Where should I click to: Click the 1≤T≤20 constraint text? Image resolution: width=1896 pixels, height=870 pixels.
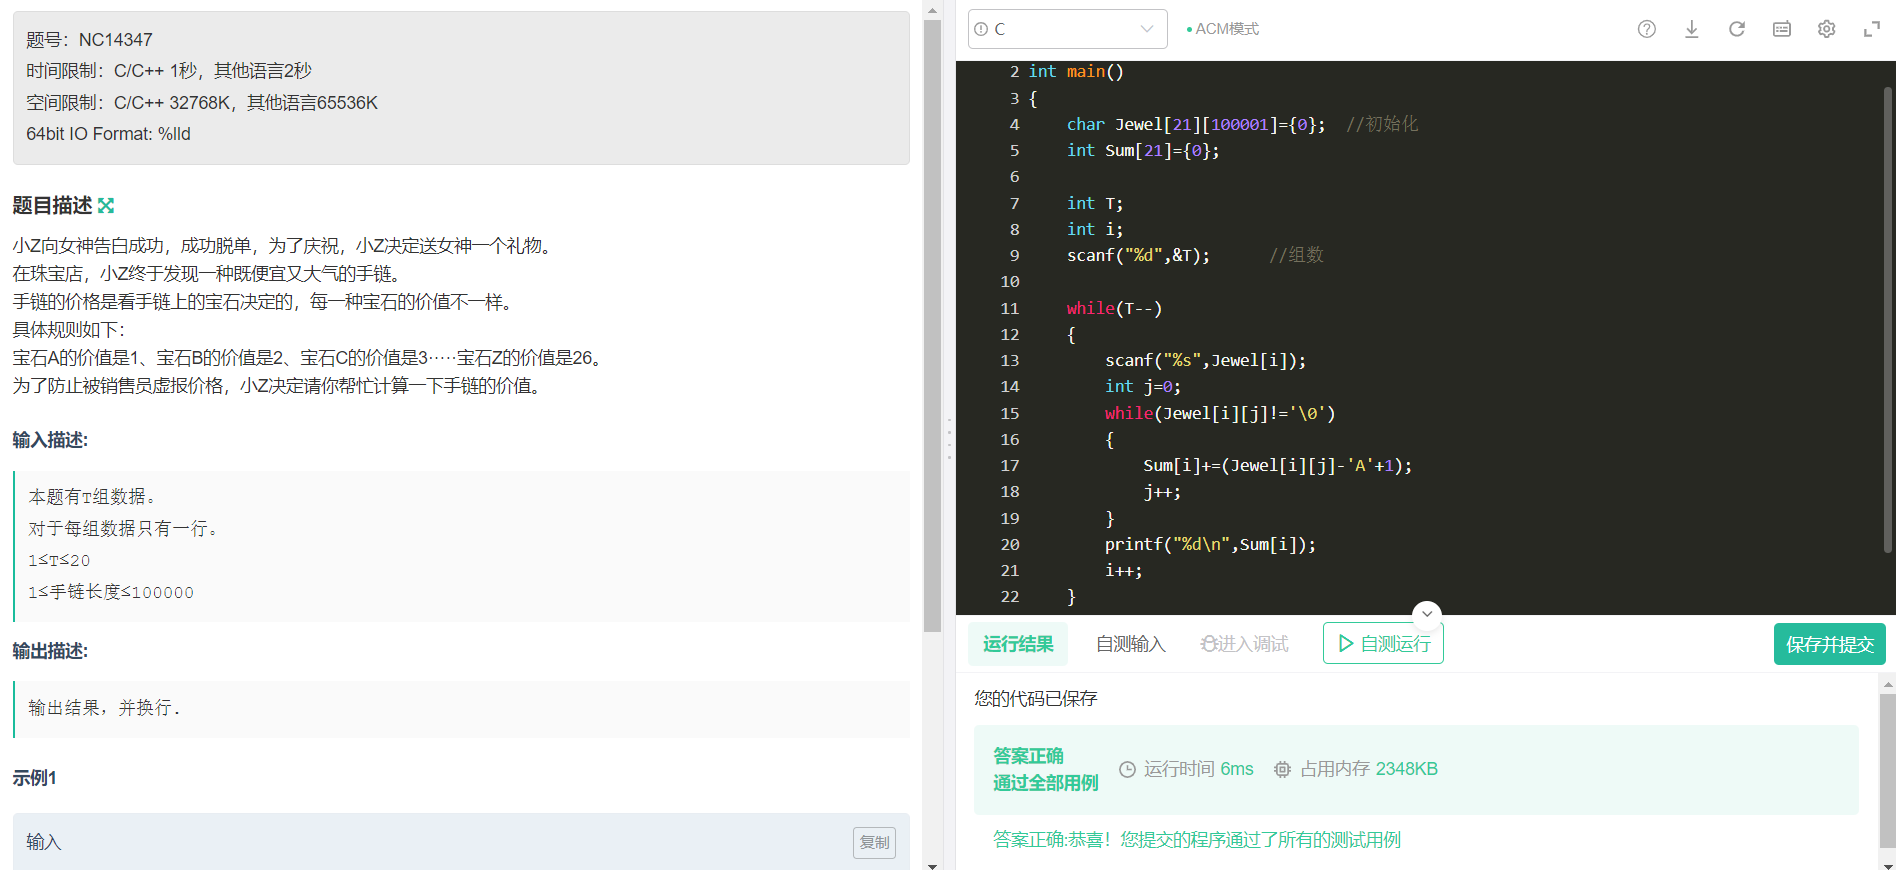(x=59, y=561)
